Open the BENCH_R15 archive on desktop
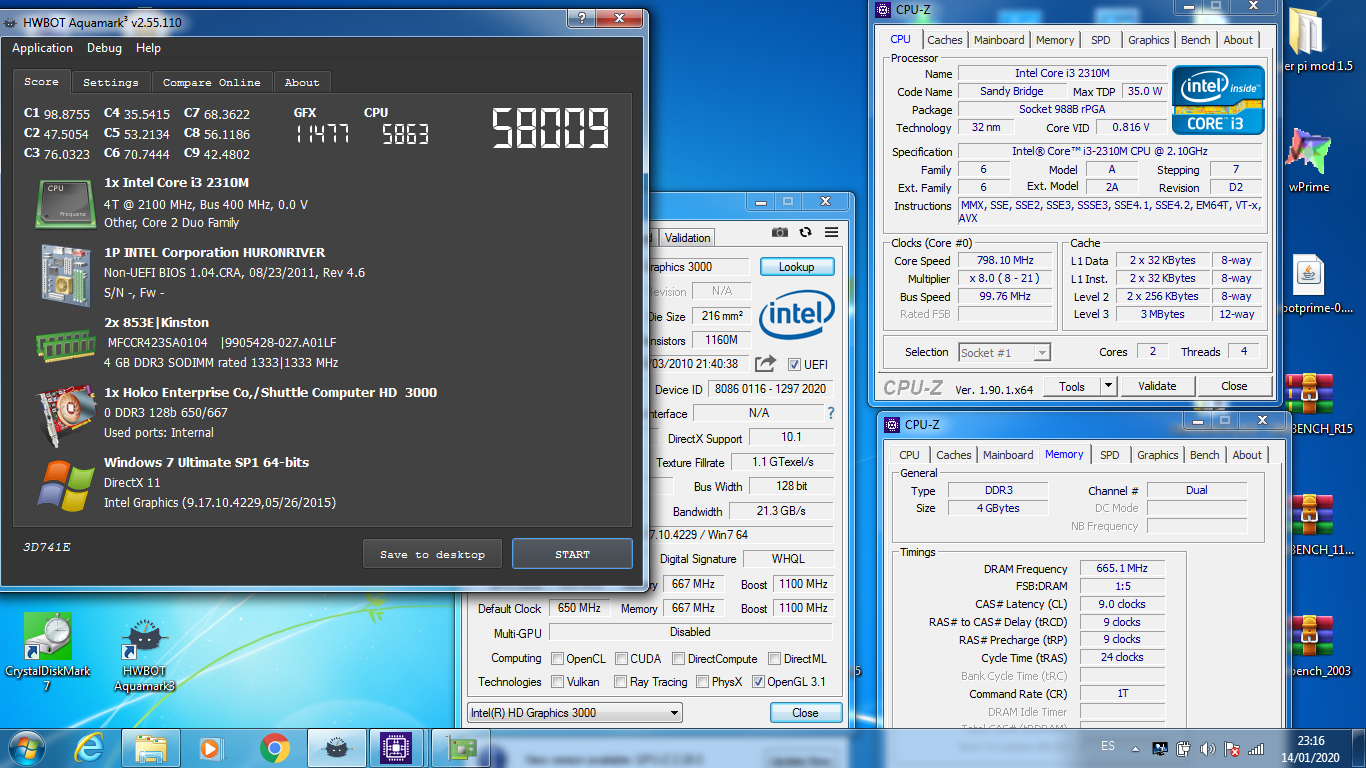Image resolution: width=1366 pixels, height=768 pixels. (x=1308, y=405)
